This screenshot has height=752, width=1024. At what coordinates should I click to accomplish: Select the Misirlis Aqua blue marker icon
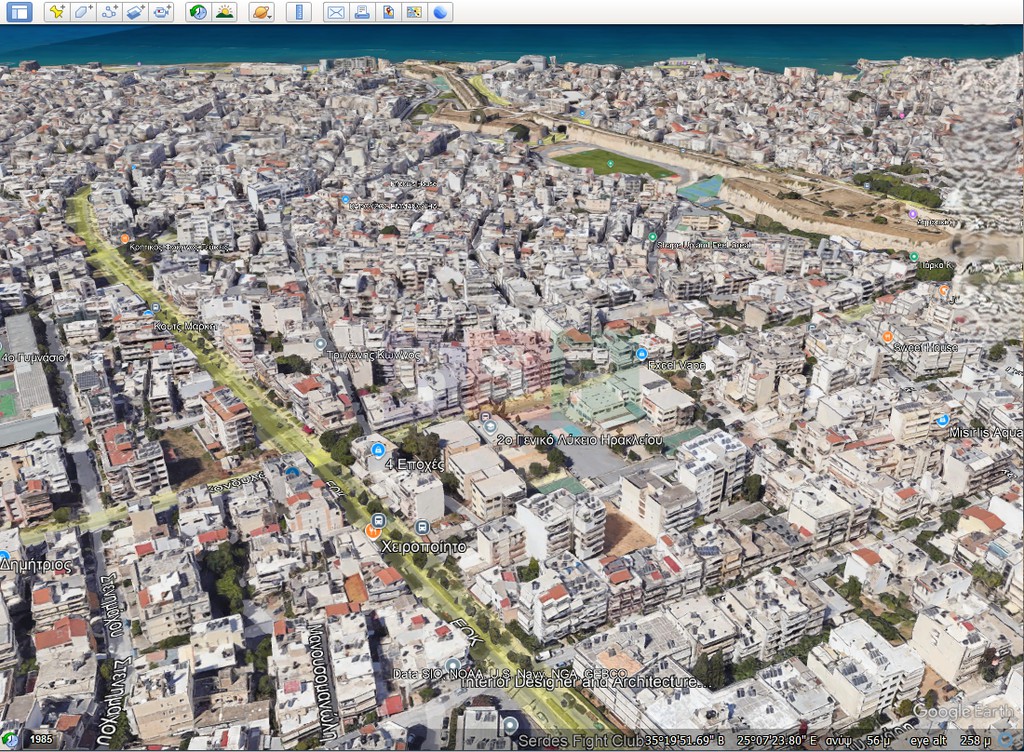coord(942,420)
